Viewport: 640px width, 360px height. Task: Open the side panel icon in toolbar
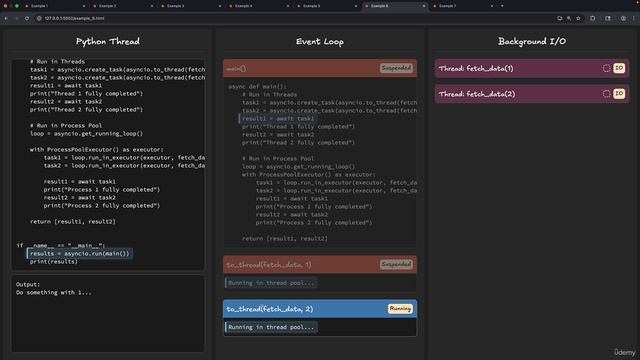608,18
